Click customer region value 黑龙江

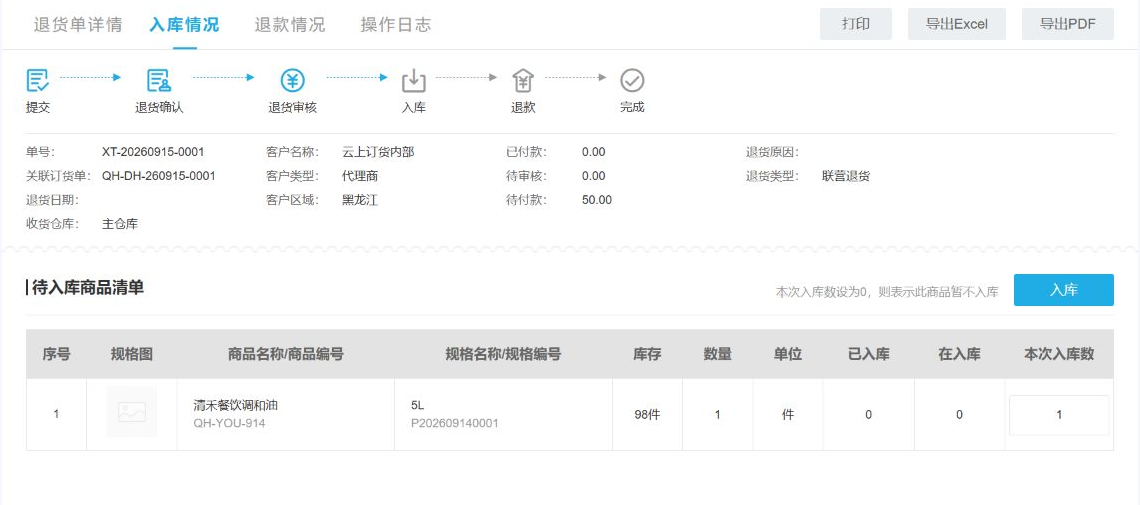[x=360, y=200]
